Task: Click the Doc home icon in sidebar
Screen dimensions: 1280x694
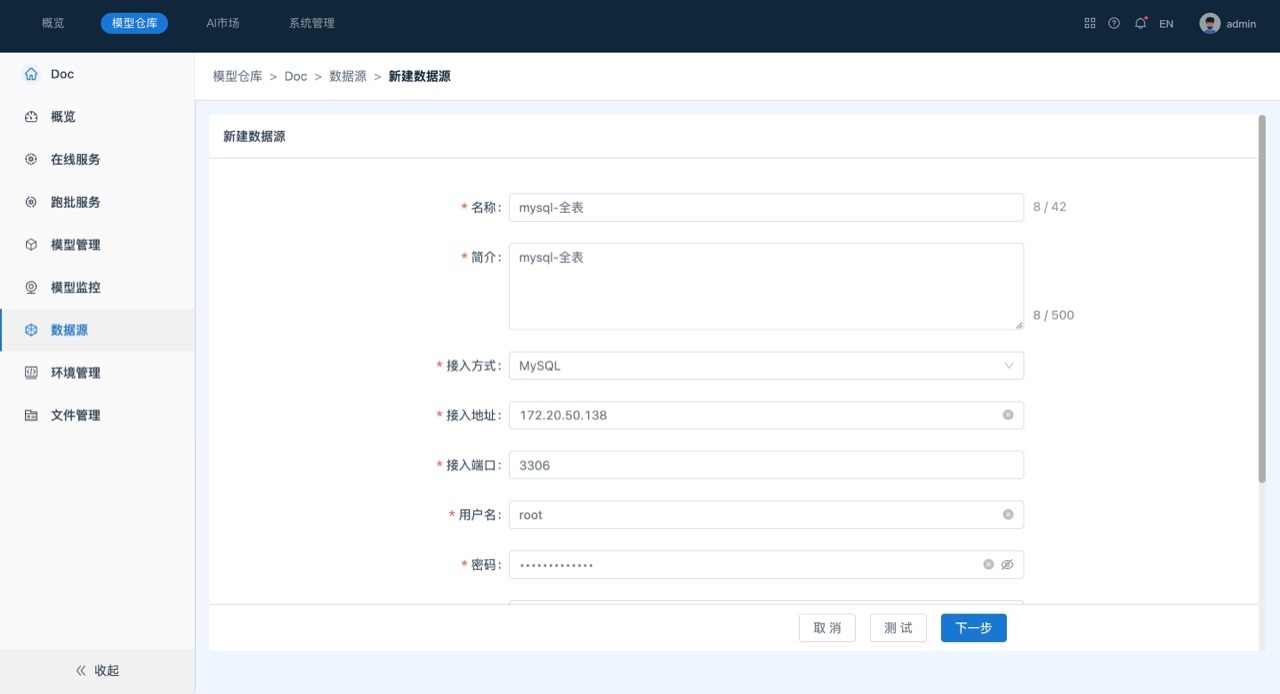Action: coord(31,74)
